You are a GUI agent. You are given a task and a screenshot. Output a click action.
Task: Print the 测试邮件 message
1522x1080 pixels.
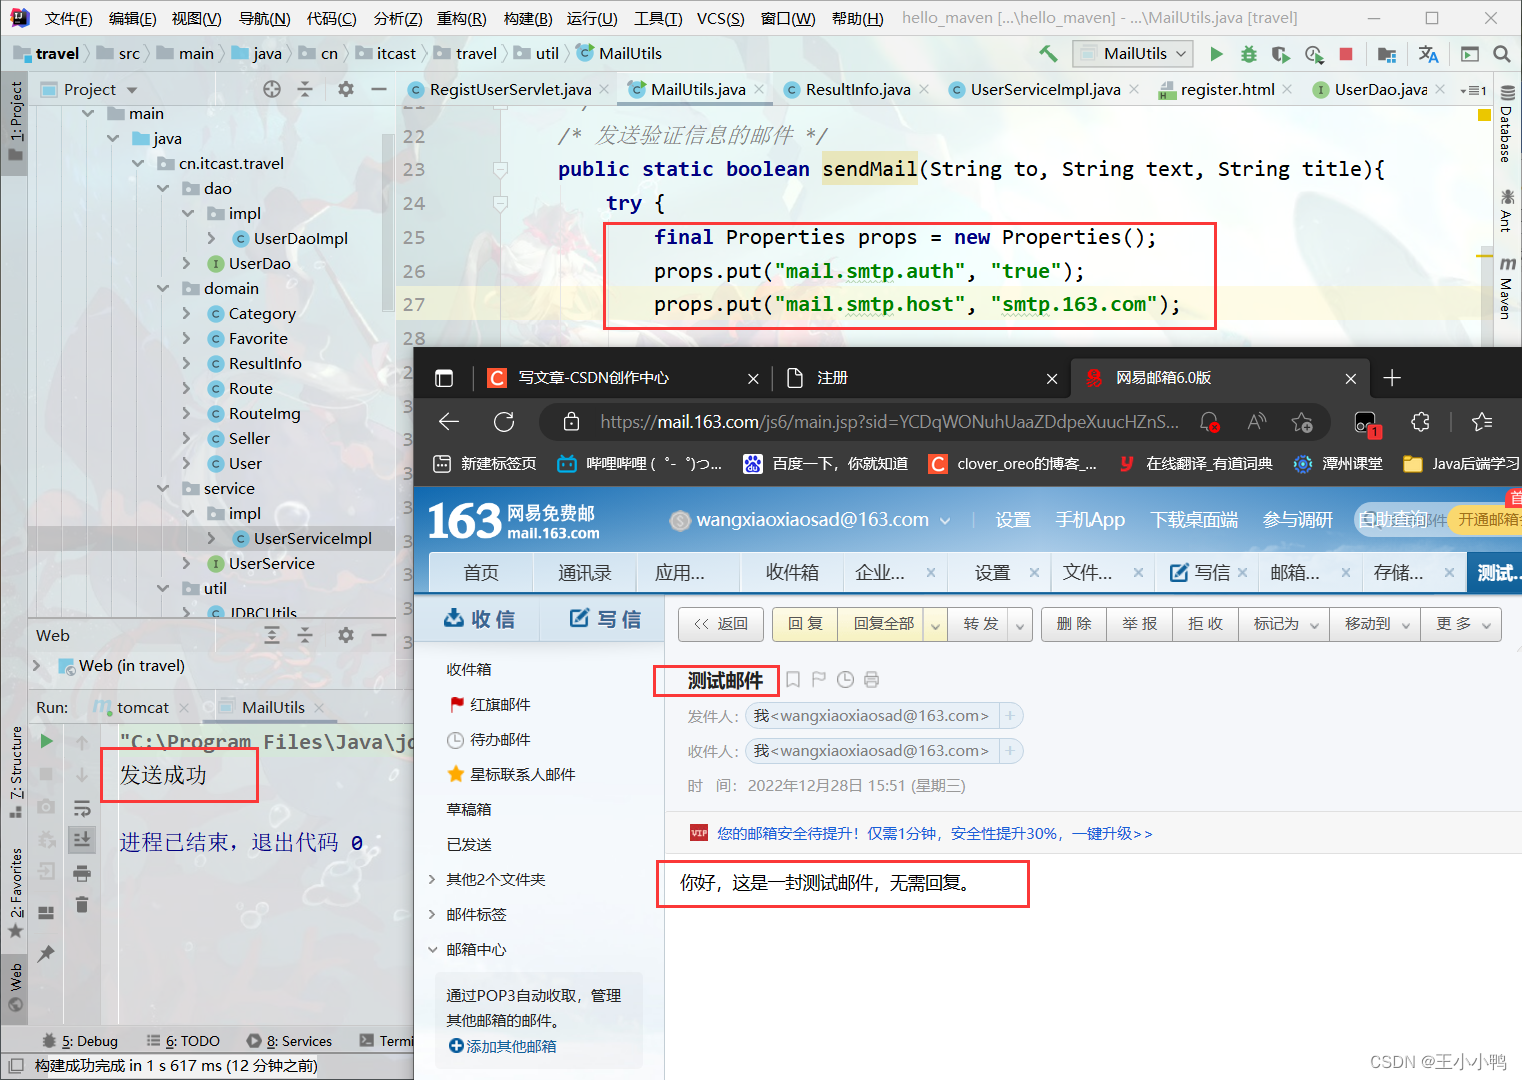pos(872,680)
